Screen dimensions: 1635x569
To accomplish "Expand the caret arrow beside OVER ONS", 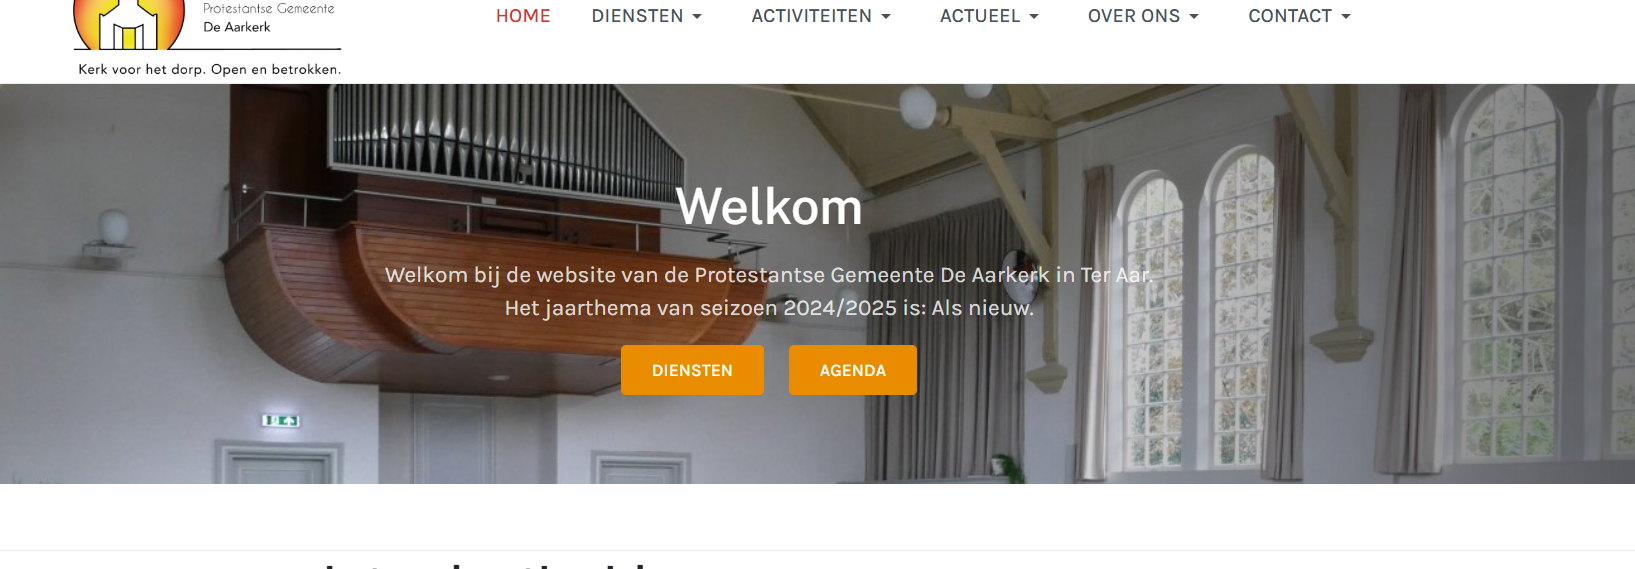I will tap(1194, 17).
